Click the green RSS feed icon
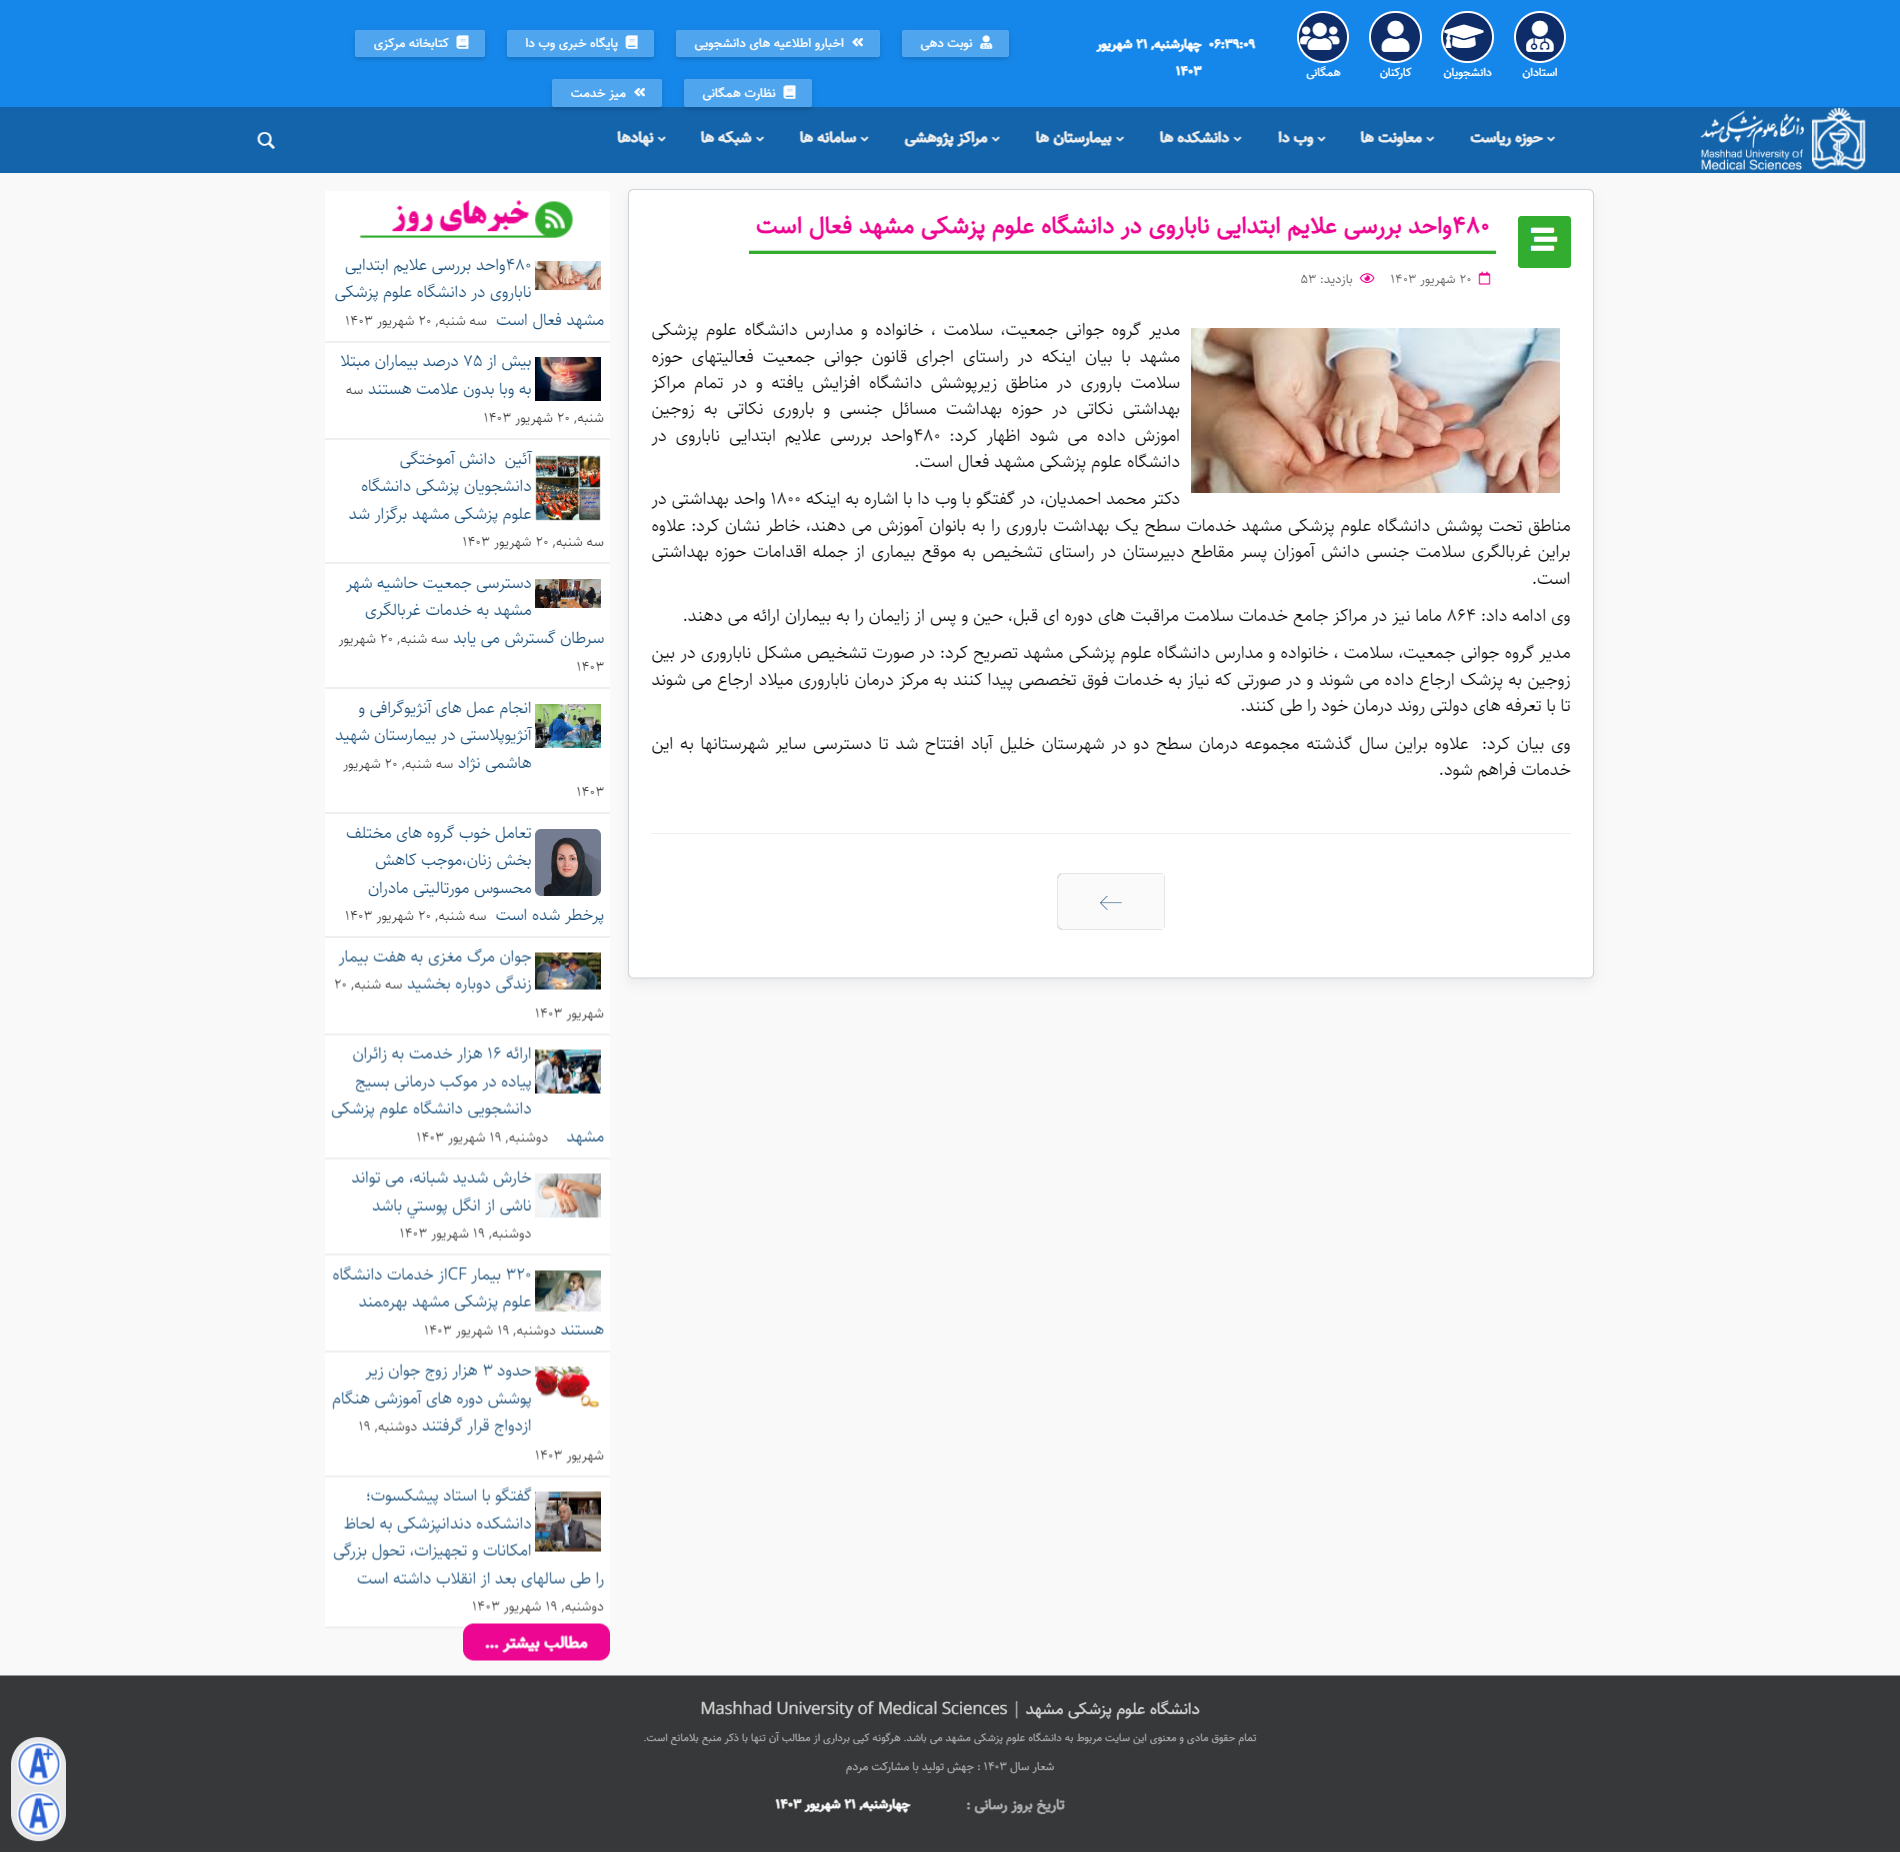This screenshot has height=1854, width=1900. click(x=554, y=219)
